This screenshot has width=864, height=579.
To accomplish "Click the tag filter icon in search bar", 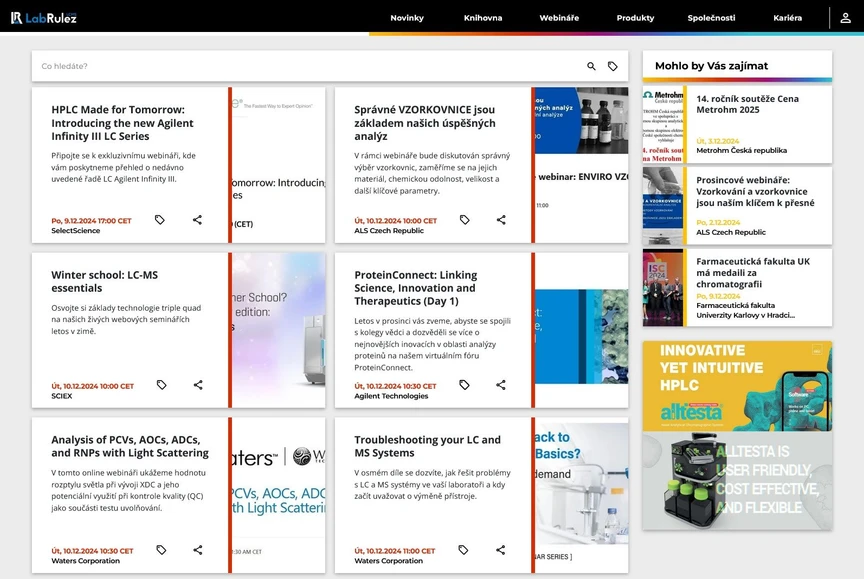I will point(613,66).
